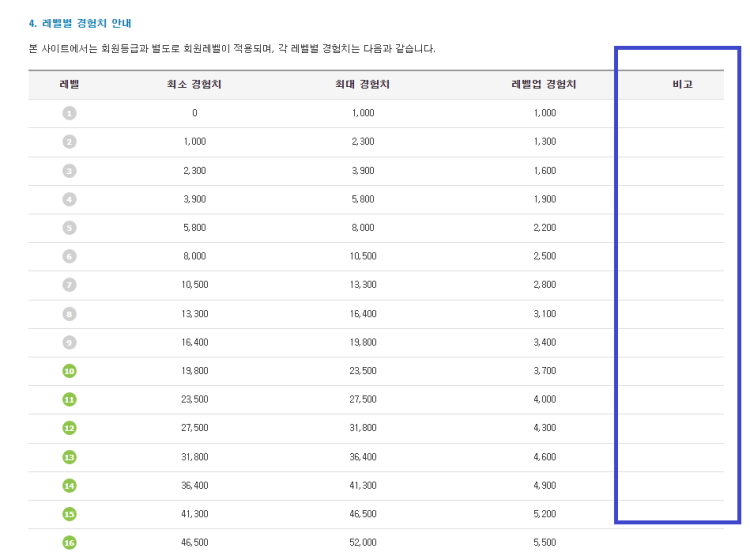750x556 pixels.
Task: Select the level 5 gray badge icon
Action: 69,228
